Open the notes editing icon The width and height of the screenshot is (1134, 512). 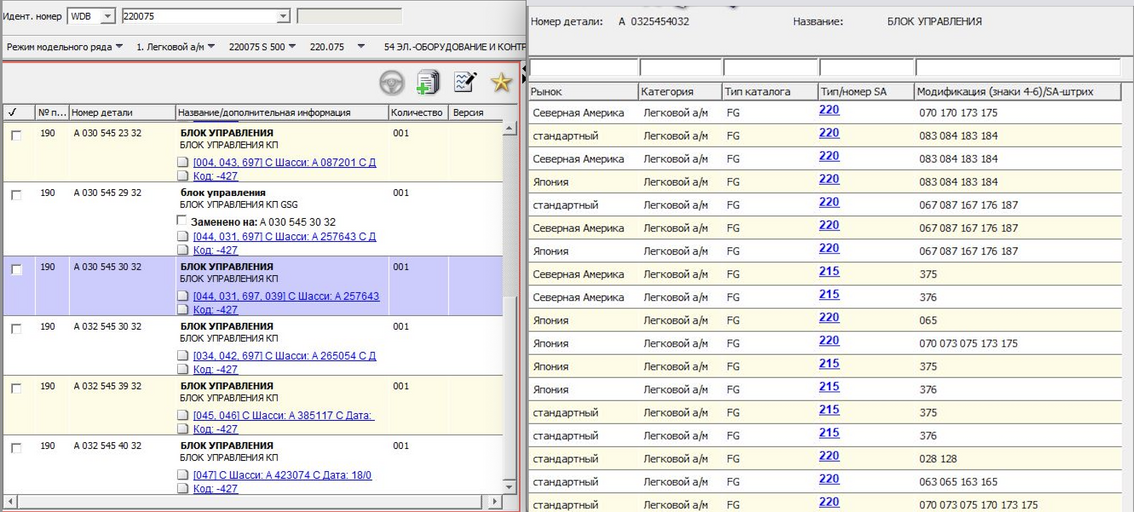coord(465,82)
